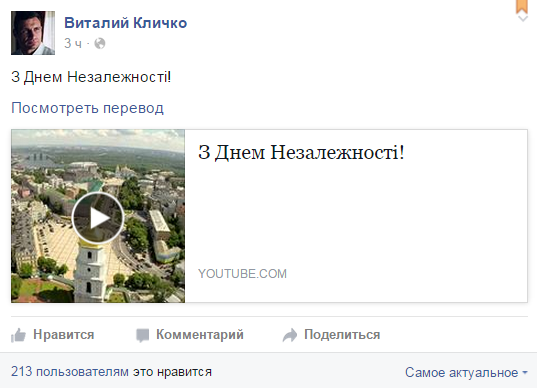Screen dimensions: 537x388
Task: Click the thumbs-up Like icon
Action: click(18, 335)
